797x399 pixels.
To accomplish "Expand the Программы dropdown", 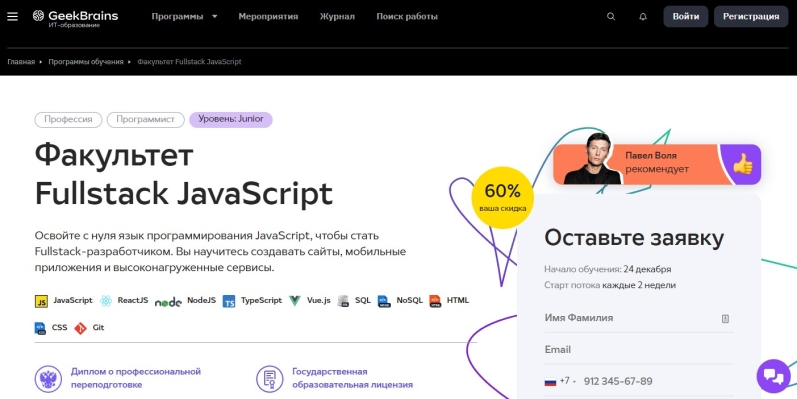I will click(x=185, y=16).
